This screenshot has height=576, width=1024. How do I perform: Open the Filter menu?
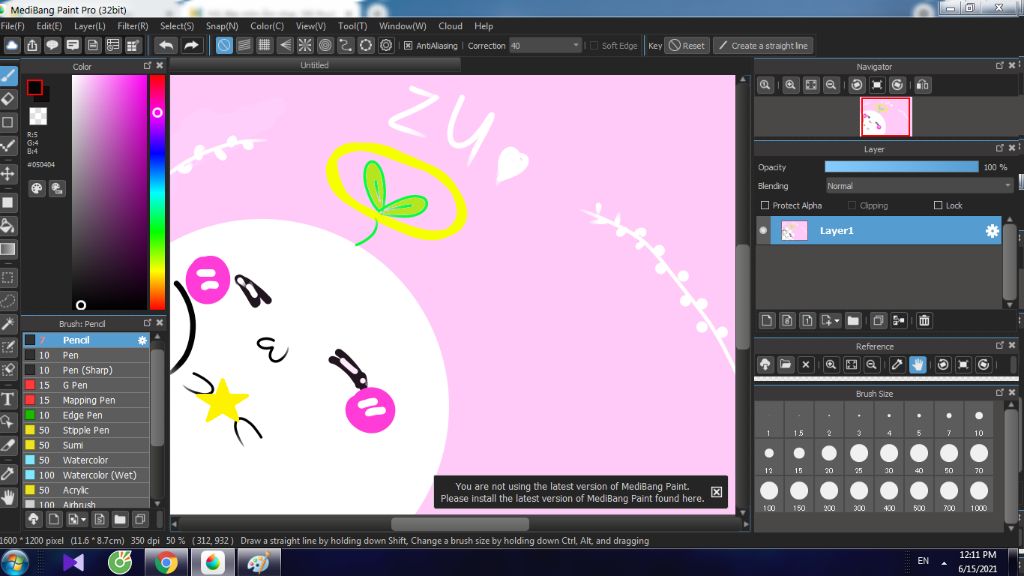[133, 26]
